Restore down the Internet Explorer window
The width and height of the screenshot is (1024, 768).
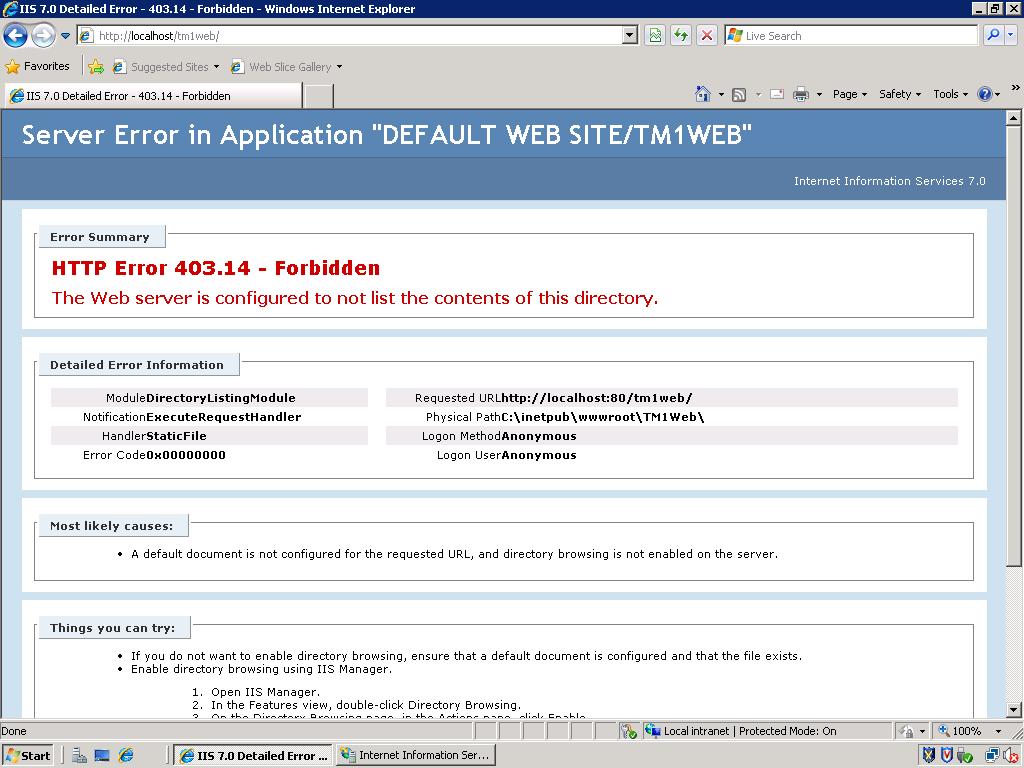click(995, 8)
